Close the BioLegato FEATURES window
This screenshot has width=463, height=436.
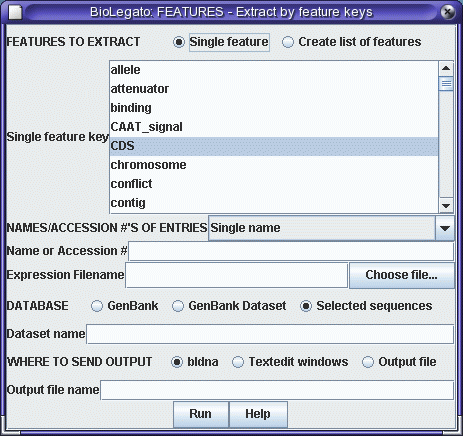[x=448, y=12]
